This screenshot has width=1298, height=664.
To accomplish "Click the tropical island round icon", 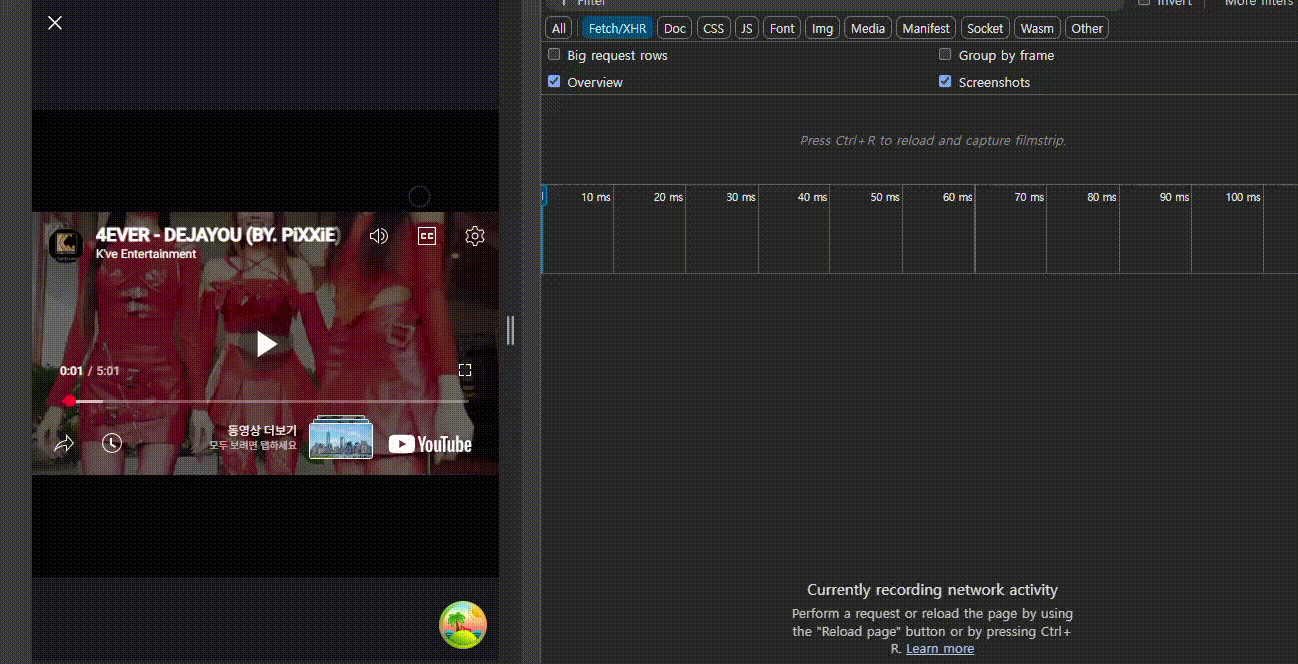I will tap(463, 625).
